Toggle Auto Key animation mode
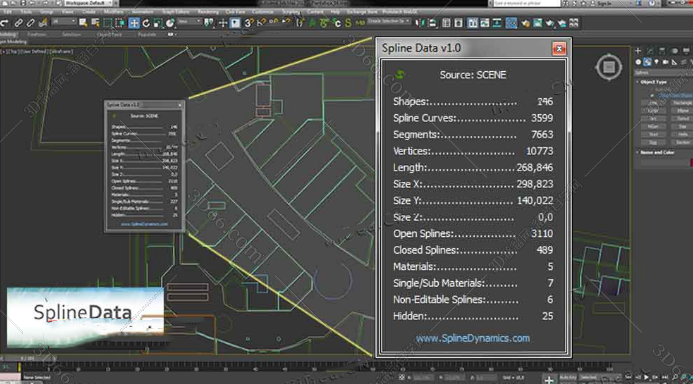 (x=567, y=377)
